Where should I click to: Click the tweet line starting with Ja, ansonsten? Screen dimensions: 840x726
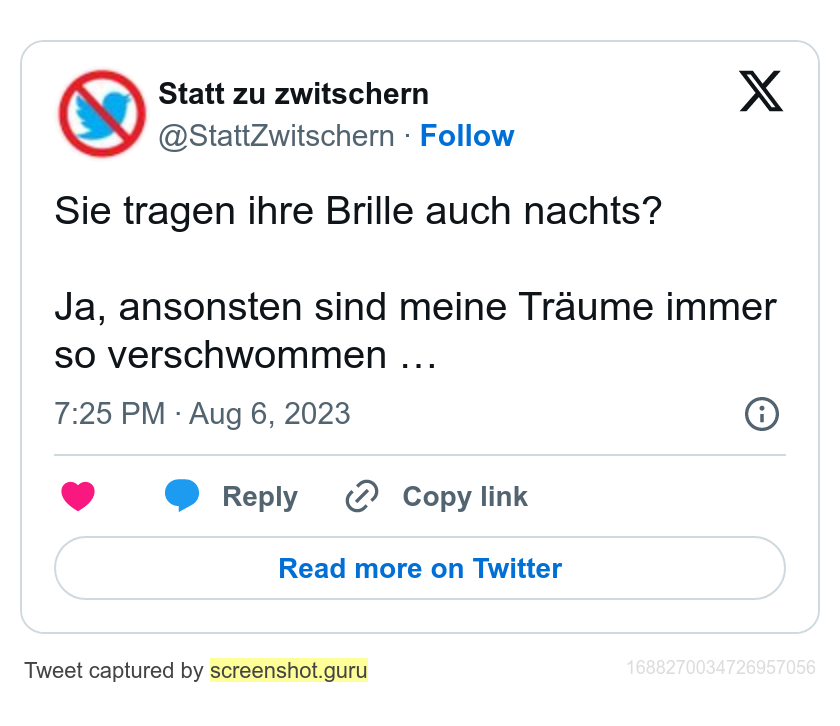coord(416,307)
